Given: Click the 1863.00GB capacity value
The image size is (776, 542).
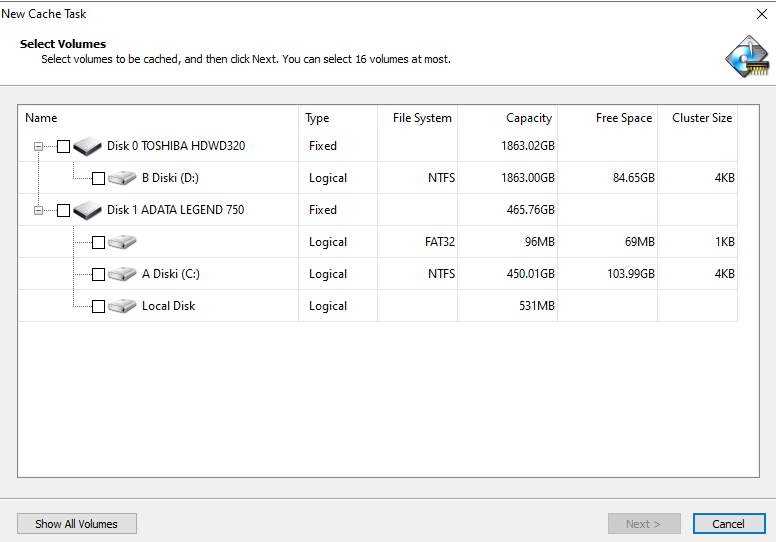Looking at the screenshot, I should 528,178.
